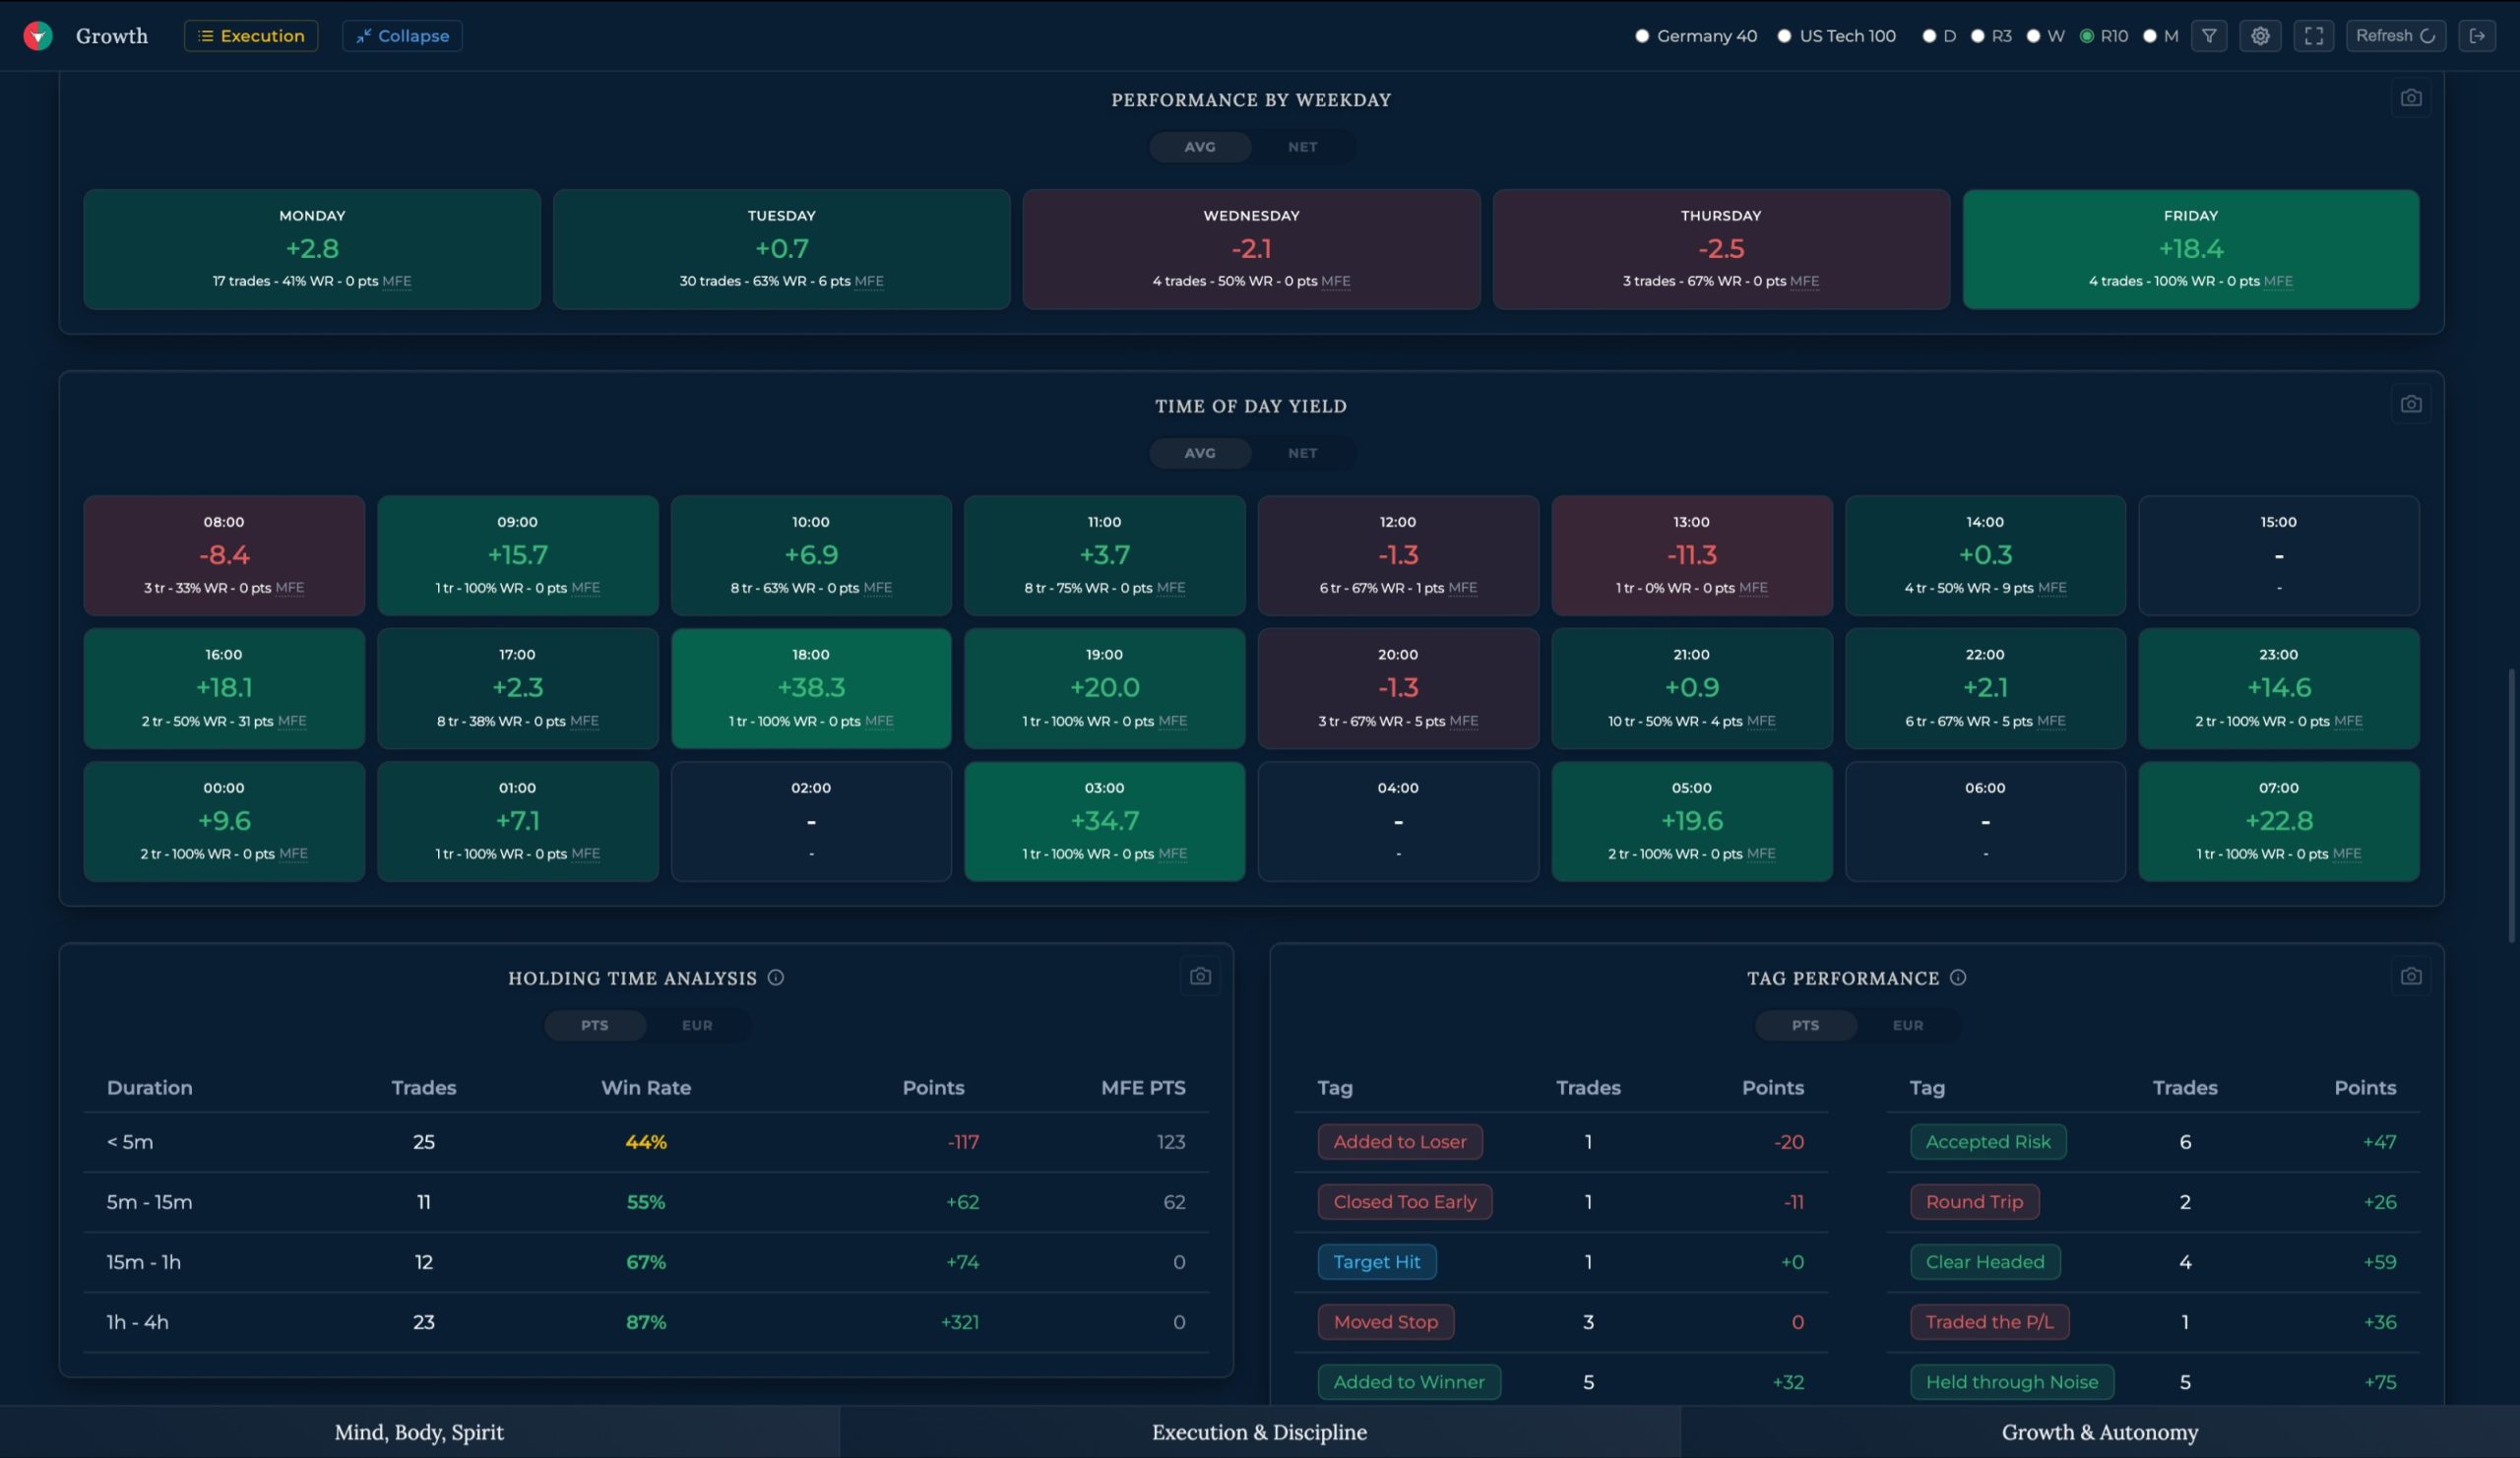Click the Round Trip tag
2520x1458 pixels.
click(1974, 1202)
